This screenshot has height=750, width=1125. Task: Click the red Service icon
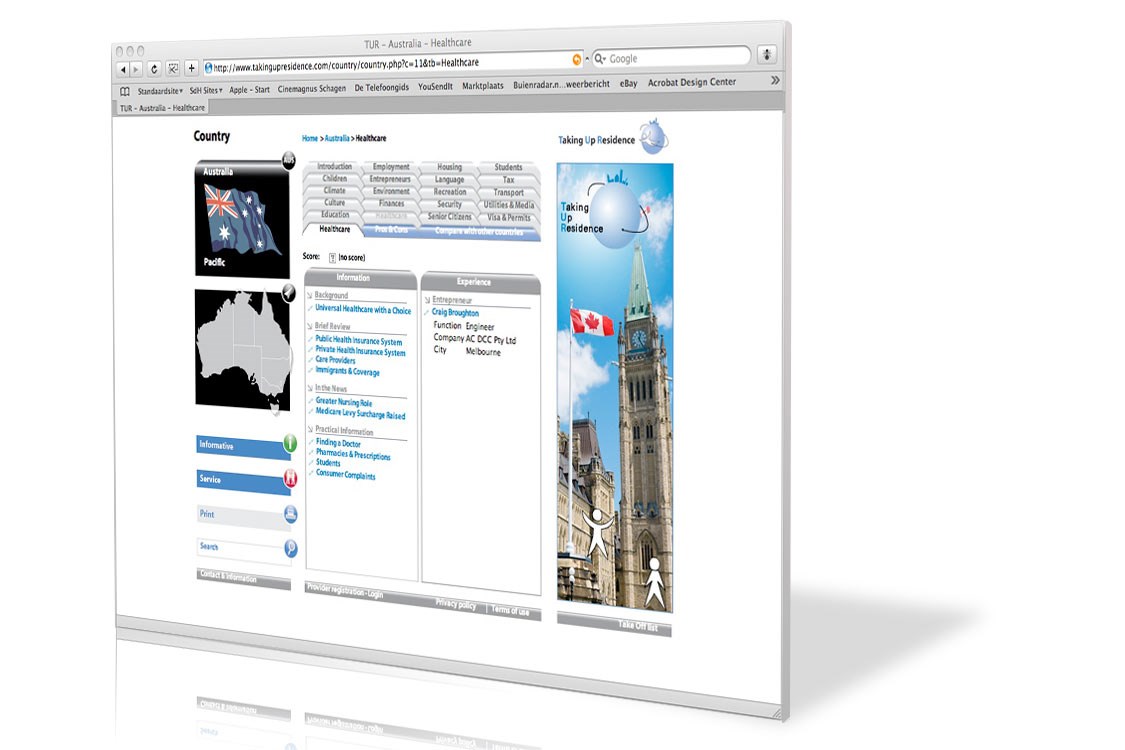pyautogui.click(x=290, y=478)
